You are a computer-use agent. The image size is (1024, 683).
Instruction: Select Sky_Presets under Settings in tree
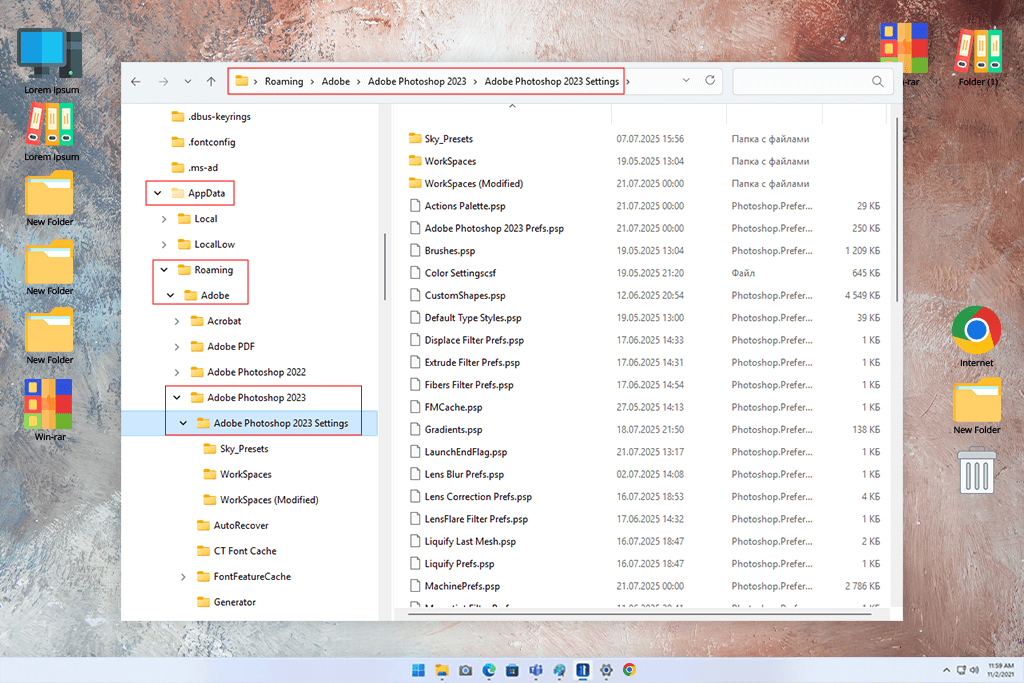[x=236, y=449]
